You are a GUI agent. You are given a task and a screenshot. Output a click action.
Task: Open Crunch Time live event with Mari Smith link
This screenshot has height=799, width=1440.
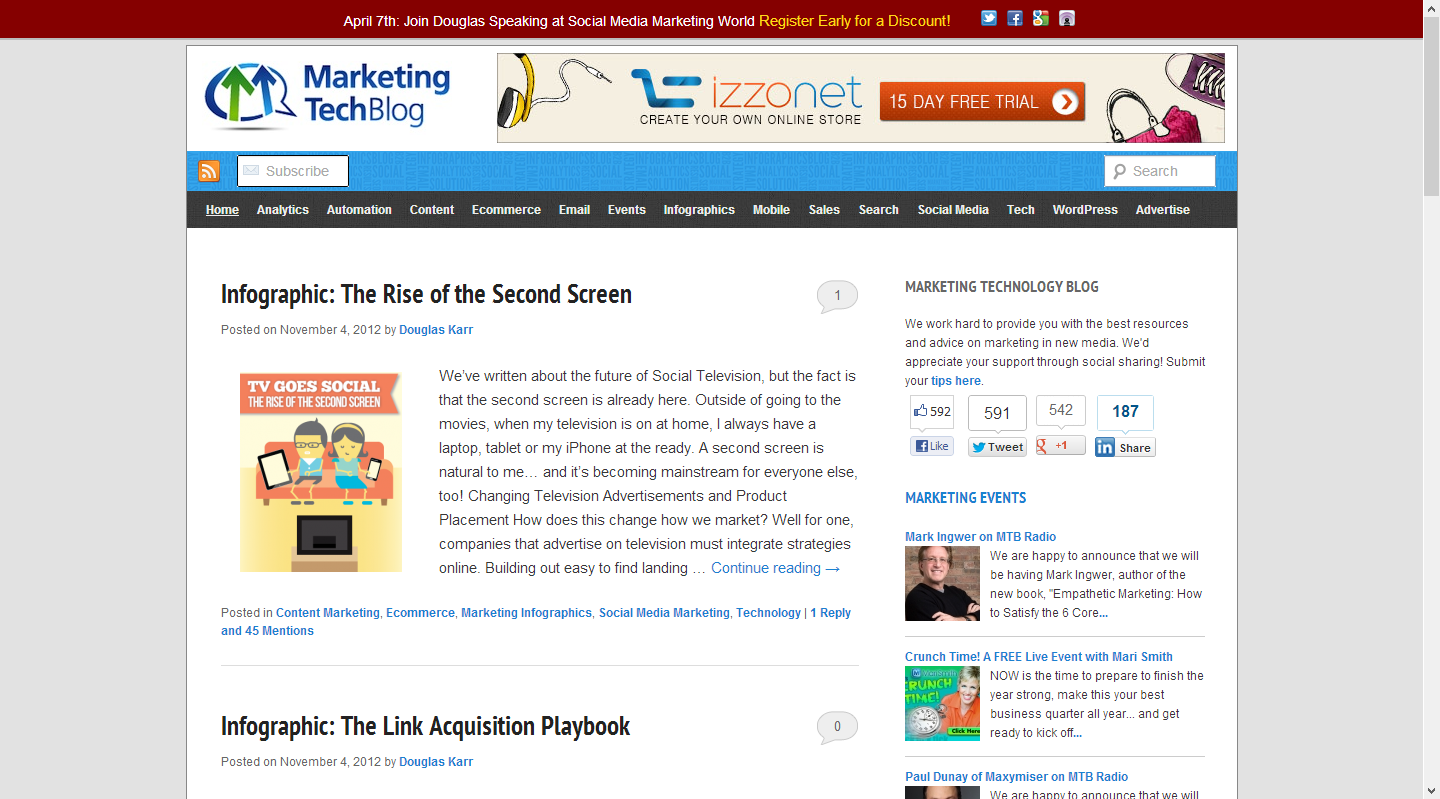tap(1039, 657)
